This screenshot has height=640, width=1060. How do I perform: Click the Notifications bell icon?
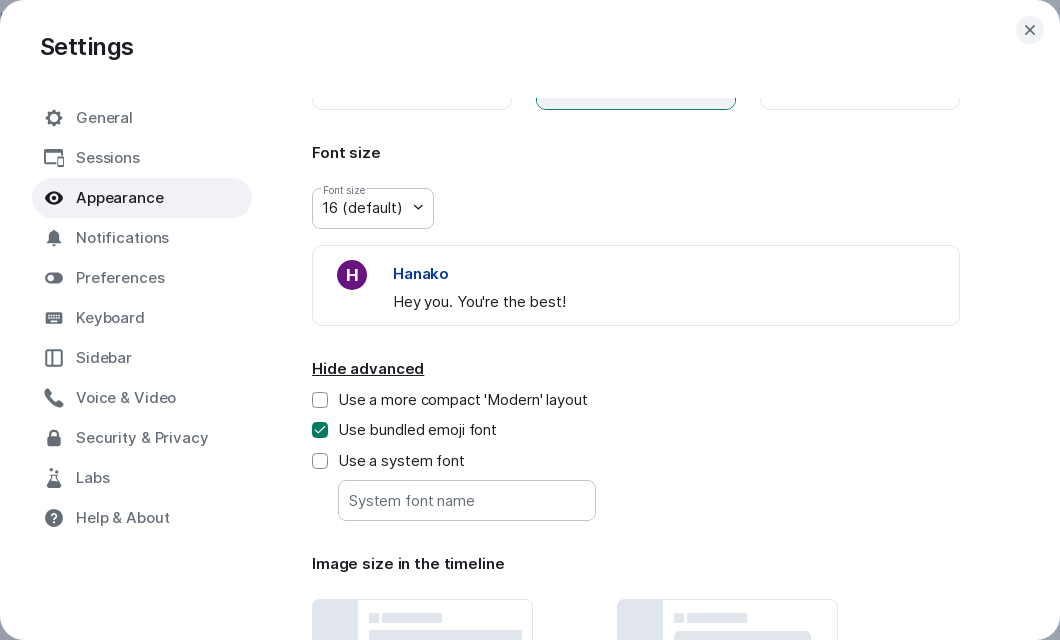pyautogui.click(x=54, y=238)
